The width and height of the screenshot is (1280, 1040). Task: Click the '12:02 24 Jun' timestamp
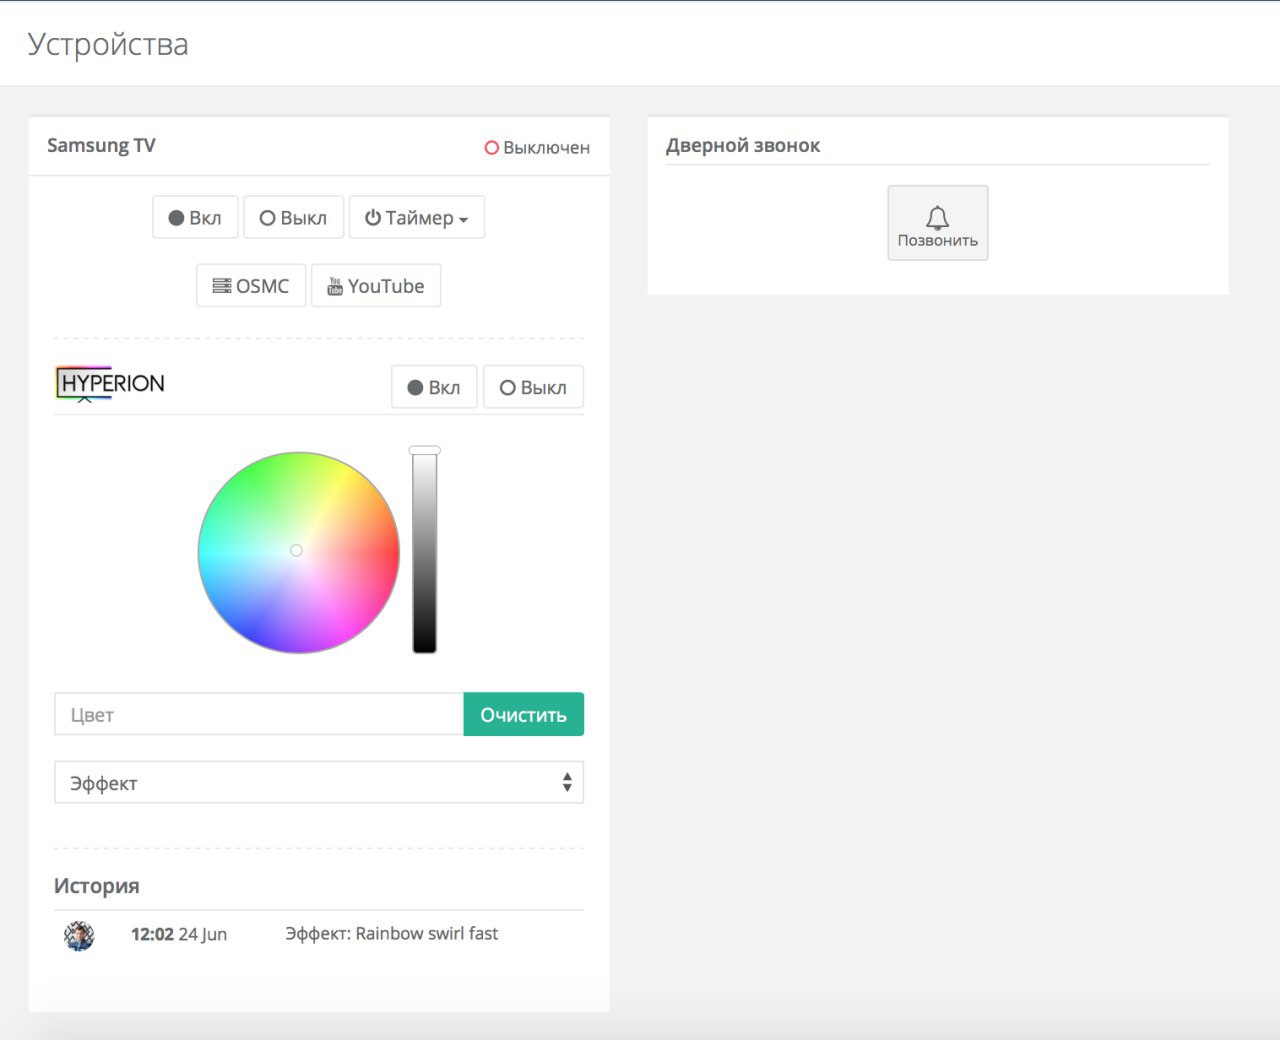tap(179, 934)
